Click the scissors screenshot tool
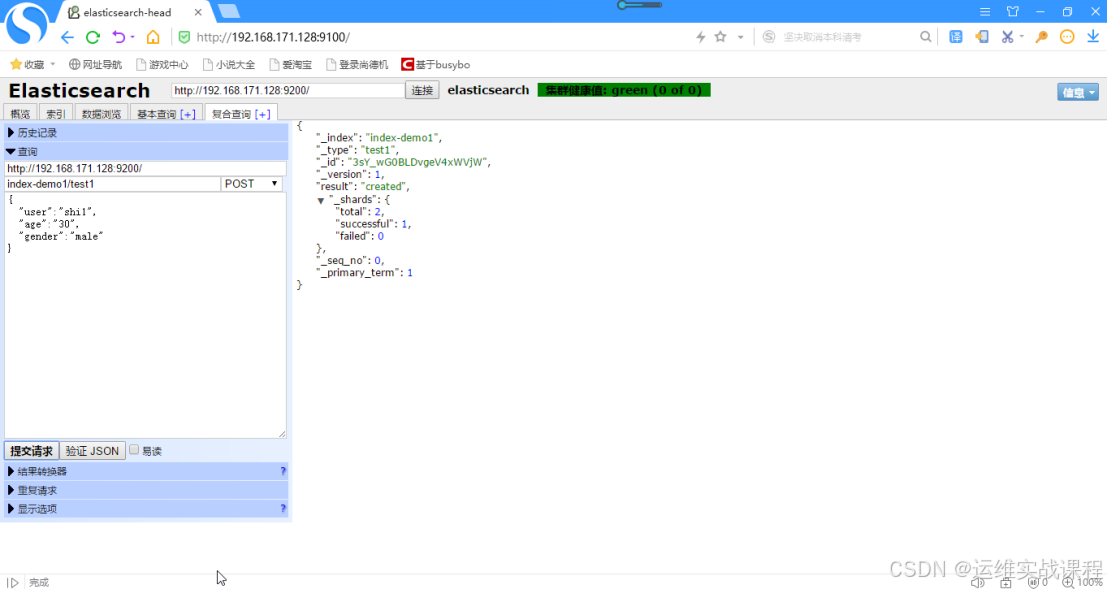1107x589 pixels. click(1007, 37)
